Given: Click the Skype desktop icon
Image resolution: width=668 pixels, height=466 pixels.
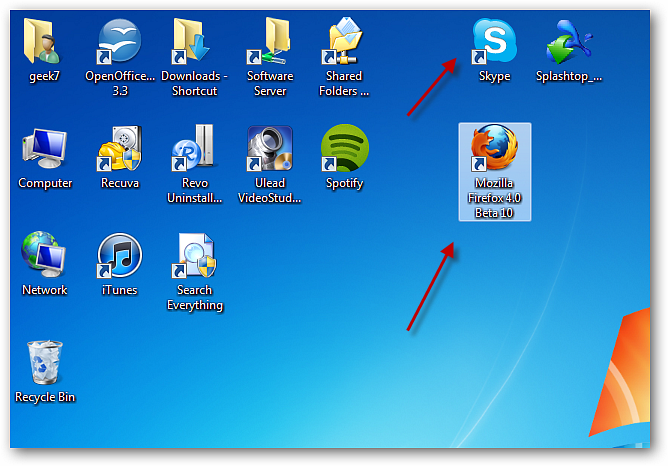Looking at the screenshot, I should click(494, 41).
